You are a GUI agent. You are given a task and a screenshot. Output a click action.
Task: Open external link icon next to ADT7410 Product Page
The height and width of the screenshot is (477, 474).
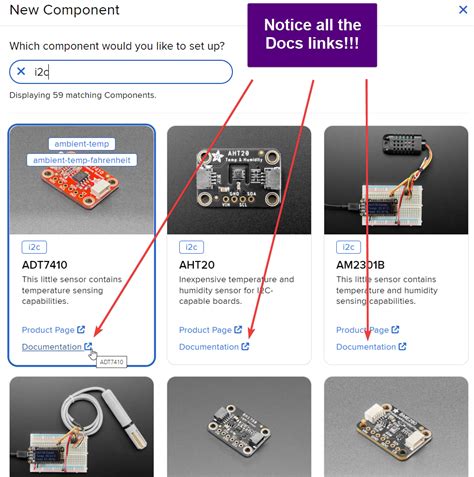pyautogui.click(x=81, y=330)
